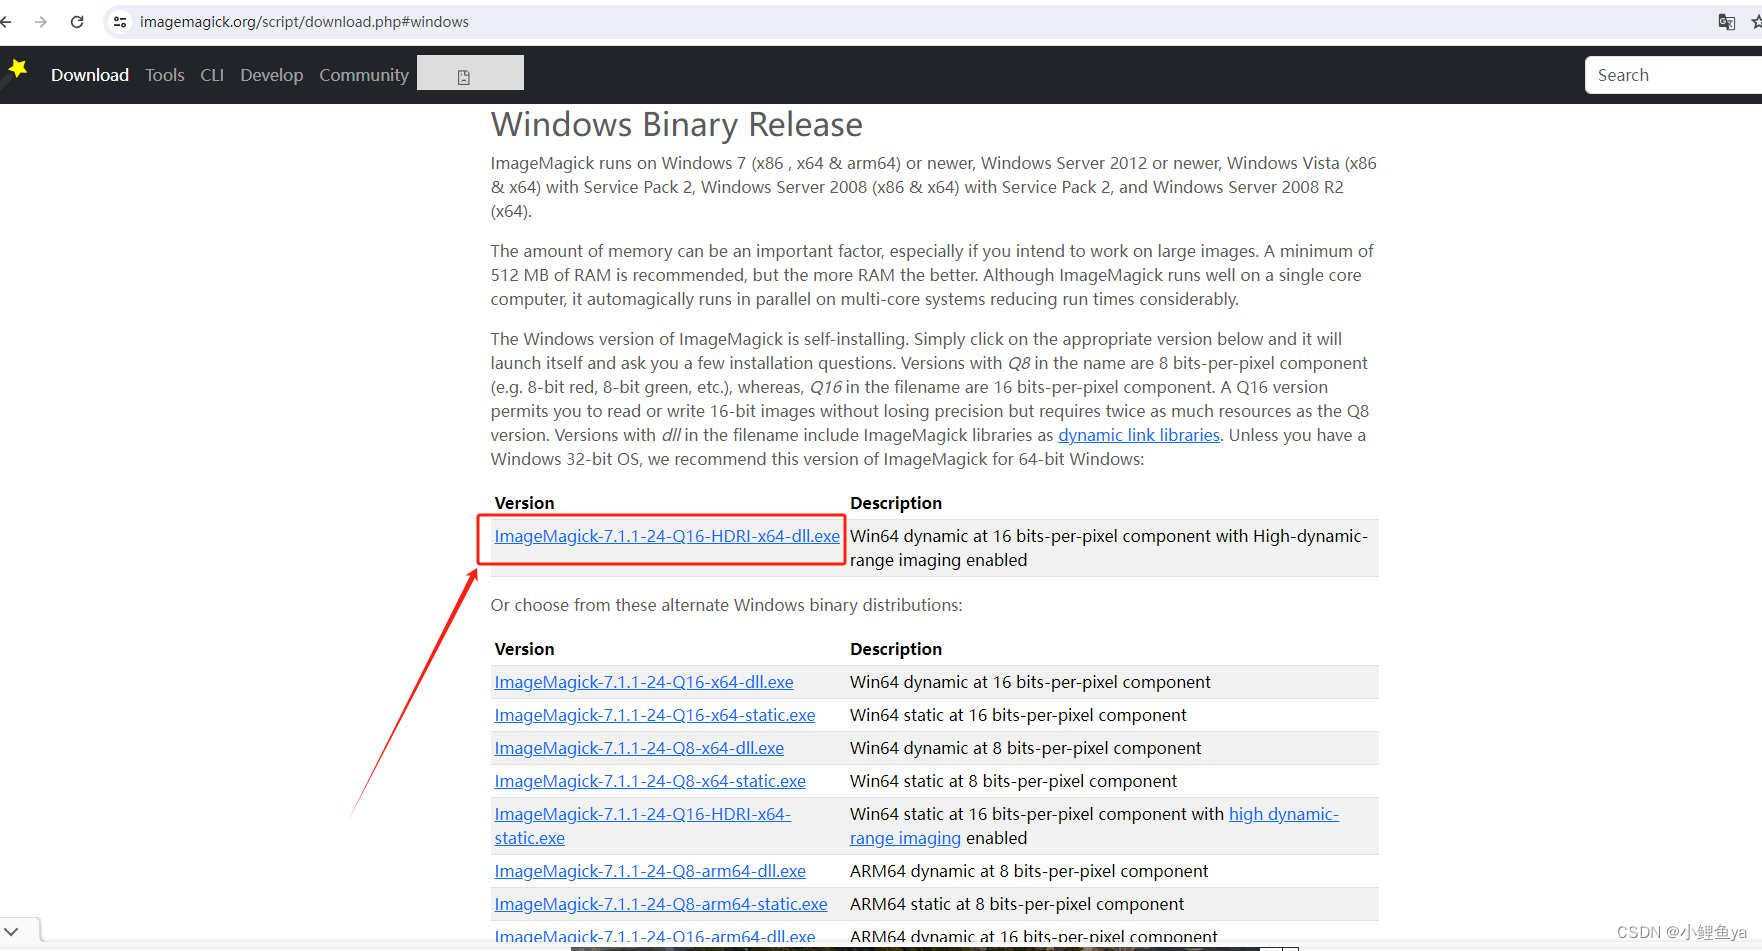Viewport: 1762px width, 951px height.
Task: Open the Develop menu item
Action: 272,75
